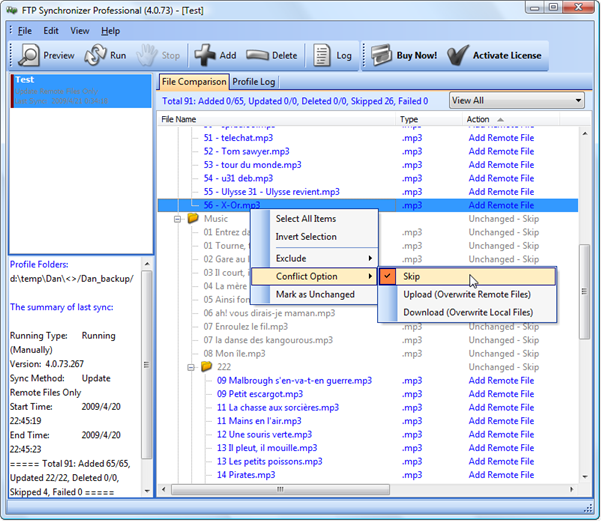Switch to the Profile Log tab
The image size is (602, 522).
(x=254, y=81)
